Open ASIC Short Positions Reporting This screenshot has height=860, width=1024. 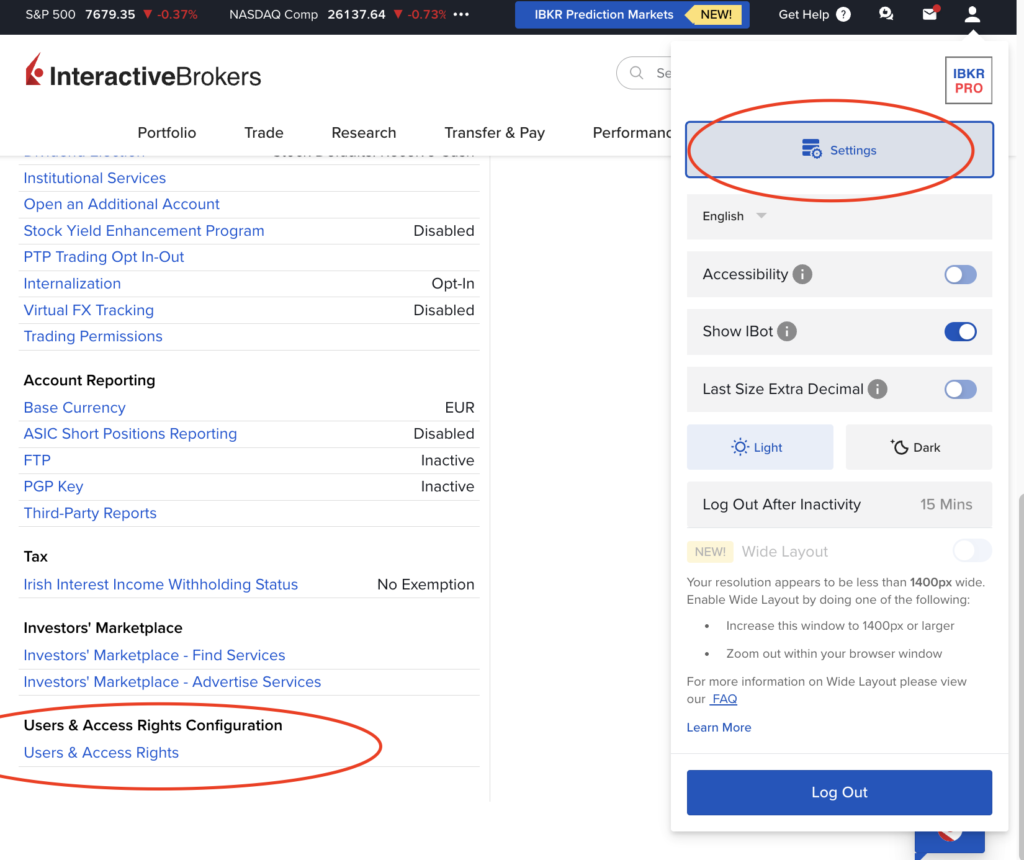coord(130,434)
